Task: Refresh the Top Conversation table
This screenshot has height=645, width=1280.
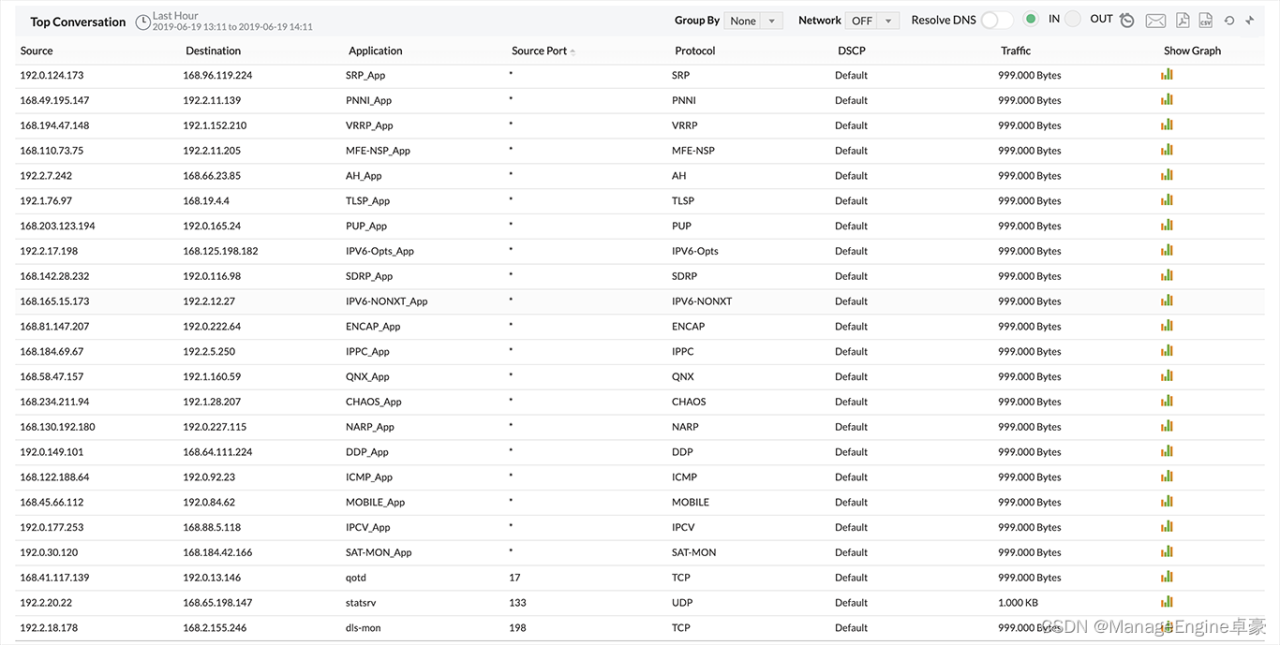Action: pyautogui.click(x=1229, y=20)
